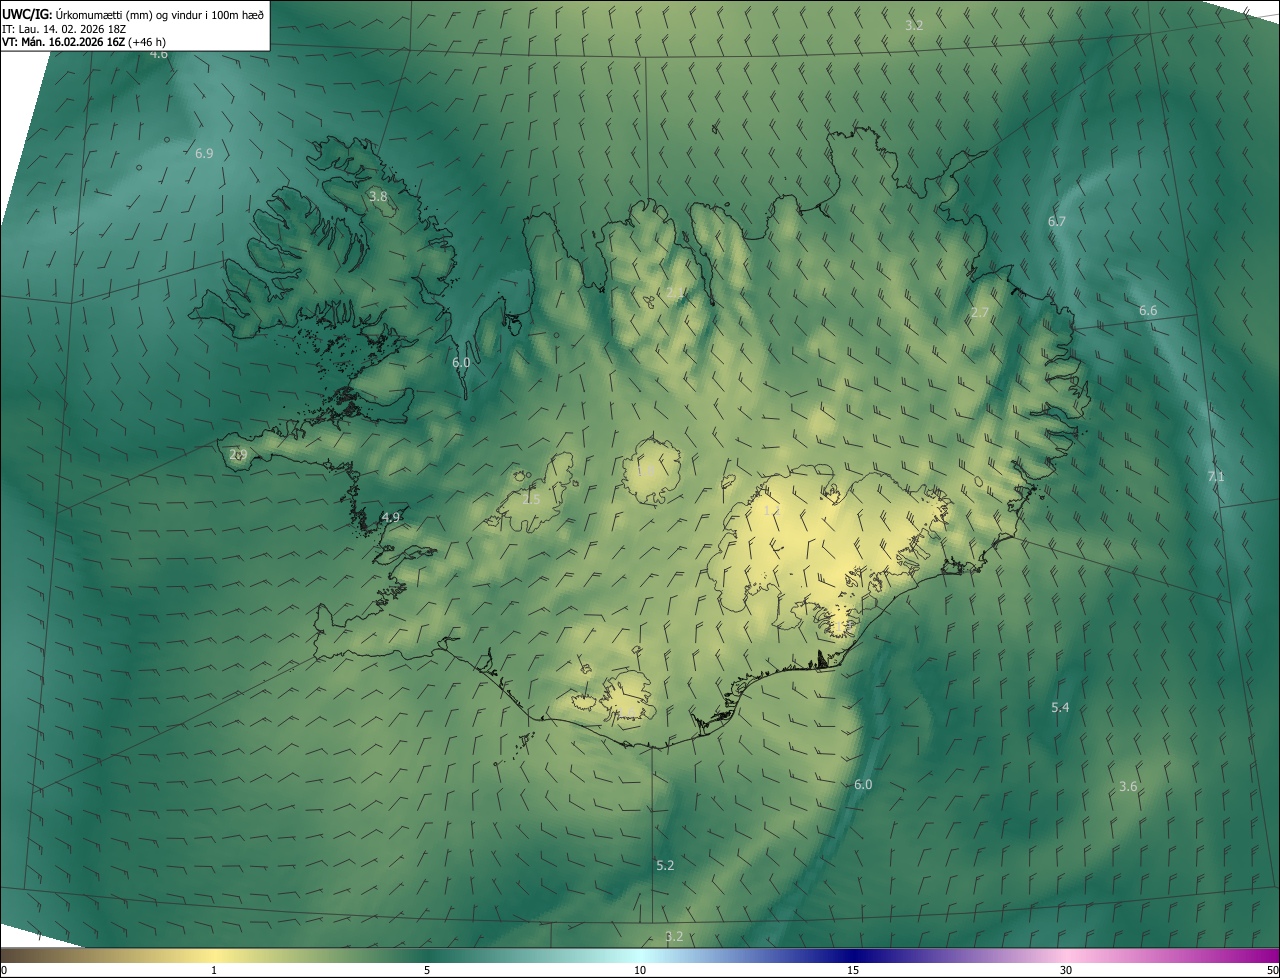Select the 4.9 value label
The height and width of the screenshot is (978, 1280).
pos(391,518)
